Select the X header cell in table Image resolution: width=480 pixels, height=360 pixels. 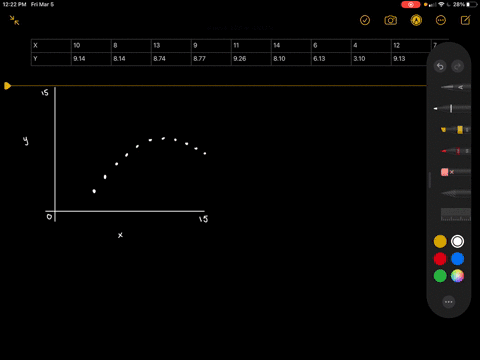pyautogui.click(x=51, y=46)
